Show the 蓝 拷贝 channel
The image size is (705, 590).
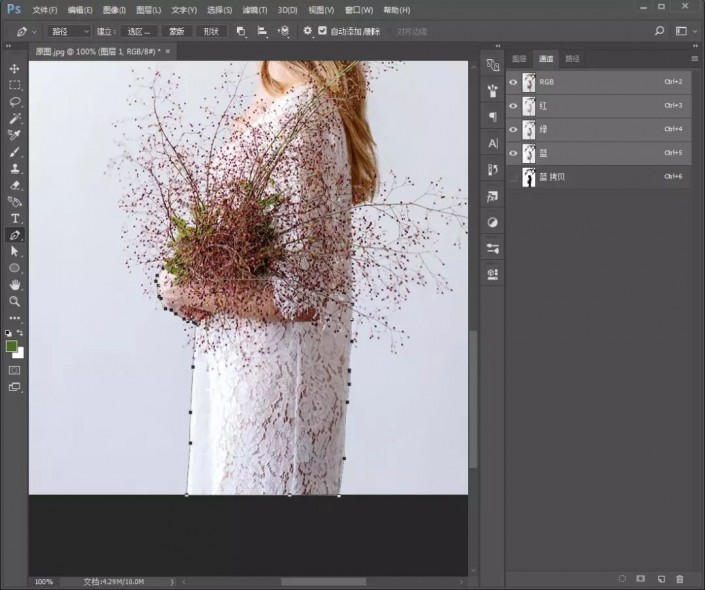[514, 177]
